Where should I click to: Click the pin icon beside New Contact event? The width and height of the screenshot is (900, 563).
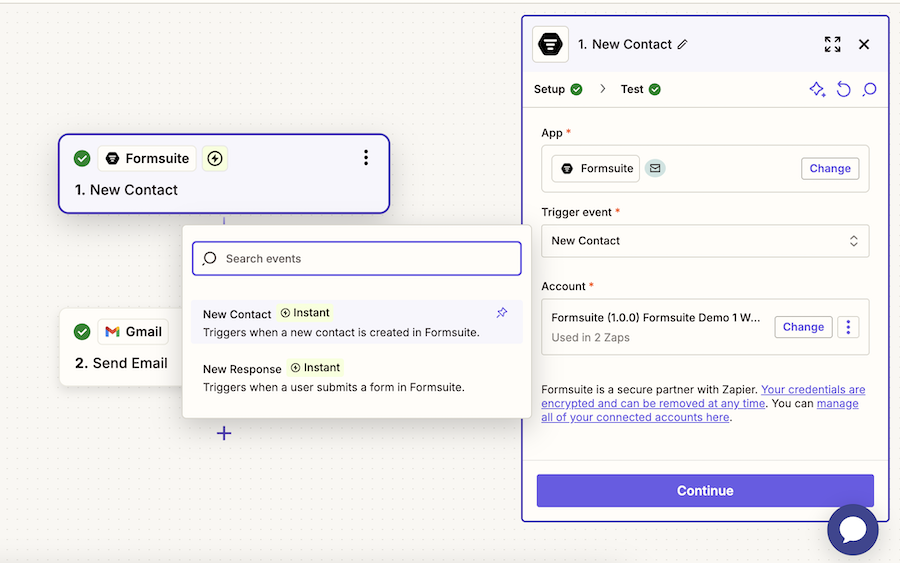pyautogui.click(x=502, y=313)
